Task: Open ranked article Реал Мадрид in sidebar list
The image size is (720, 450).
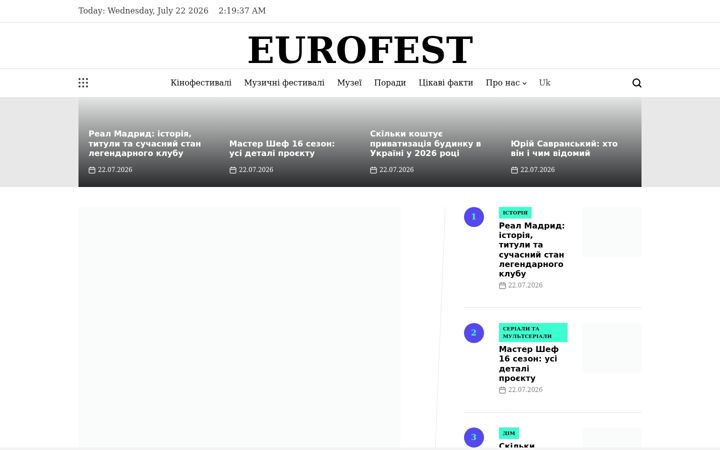Action: pyautogui.click(x=532, y=249)
